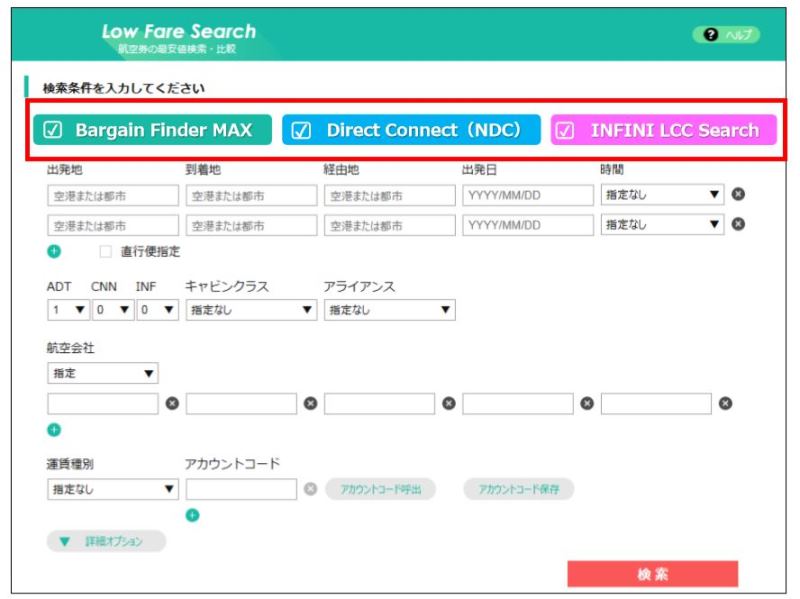The image size is (800, 599).
Task: Remove the second airline code field
Action: click(x=310, y=404)
